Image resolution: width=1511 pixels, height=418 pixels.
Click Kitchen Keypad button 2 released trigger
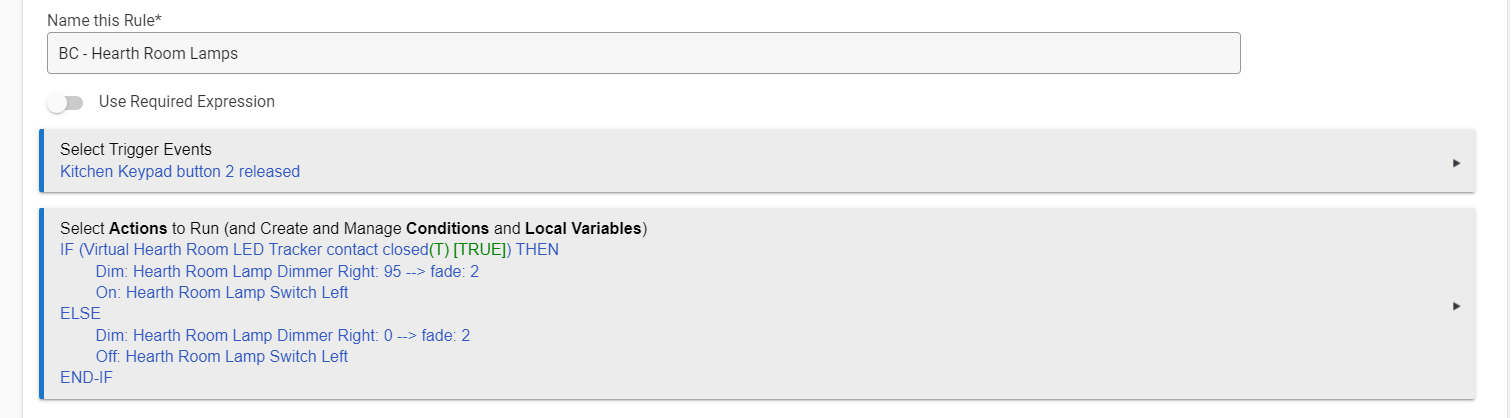click(180, 171)
